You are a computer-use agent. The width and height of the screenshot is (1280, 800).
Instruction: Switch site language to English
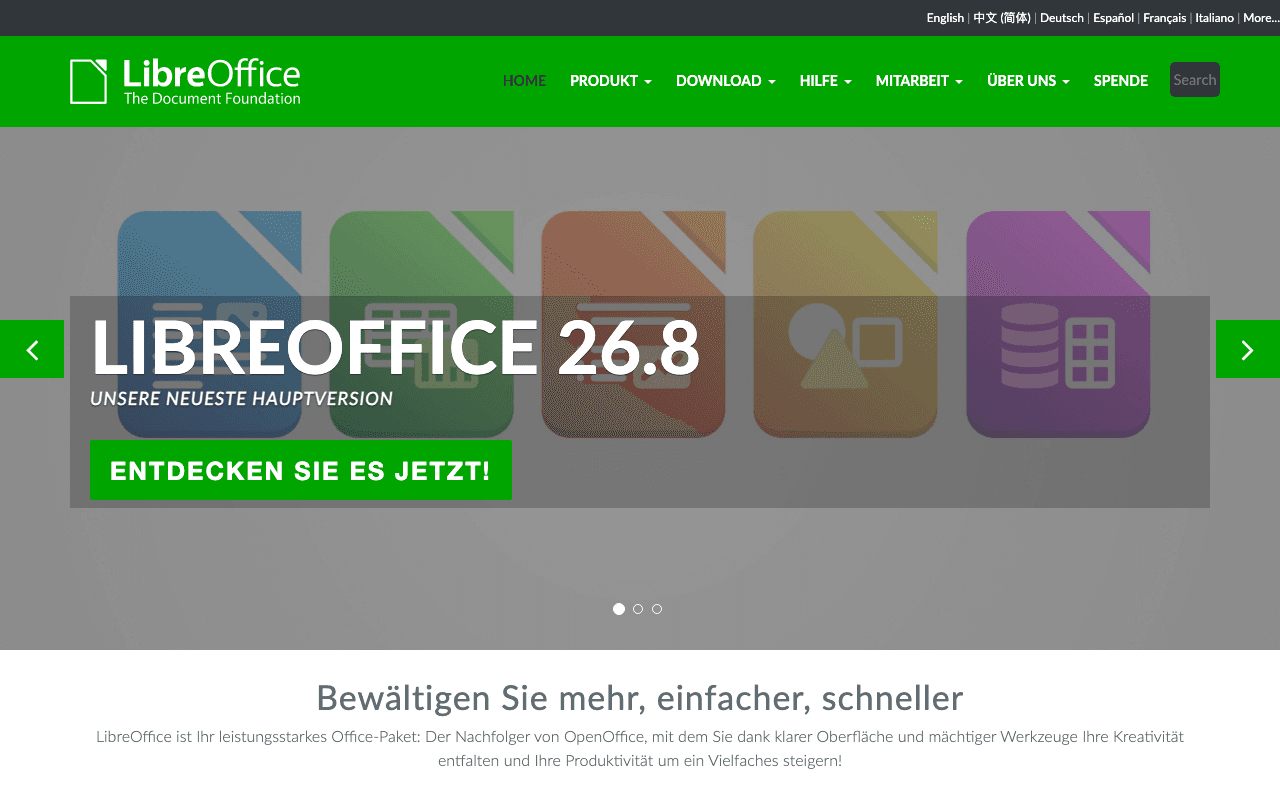point(945,18)
